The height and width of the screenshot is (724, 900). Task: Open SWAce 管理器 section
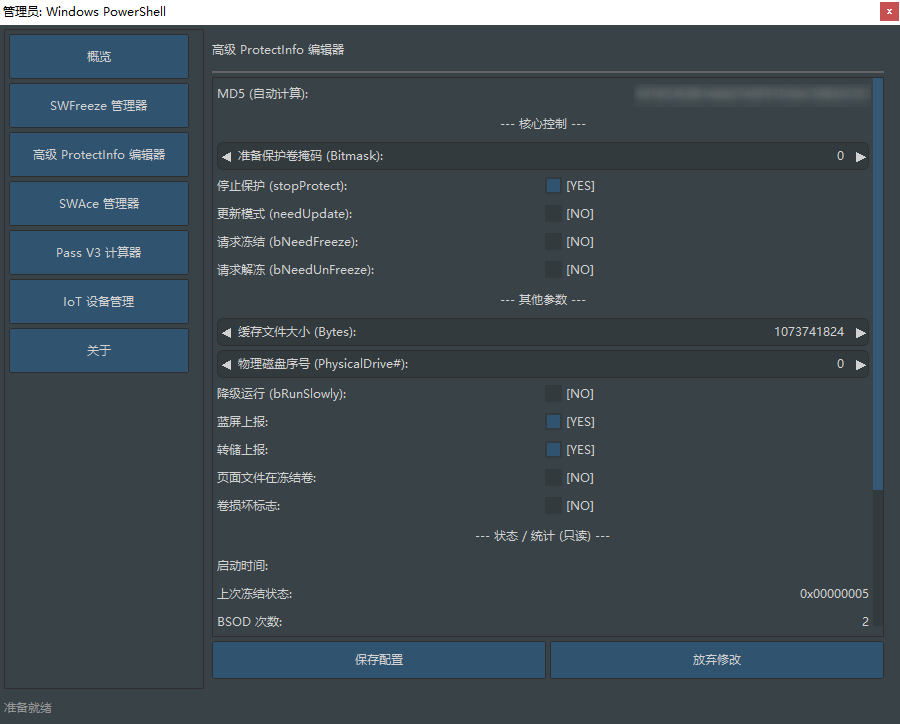pos(99,203)
